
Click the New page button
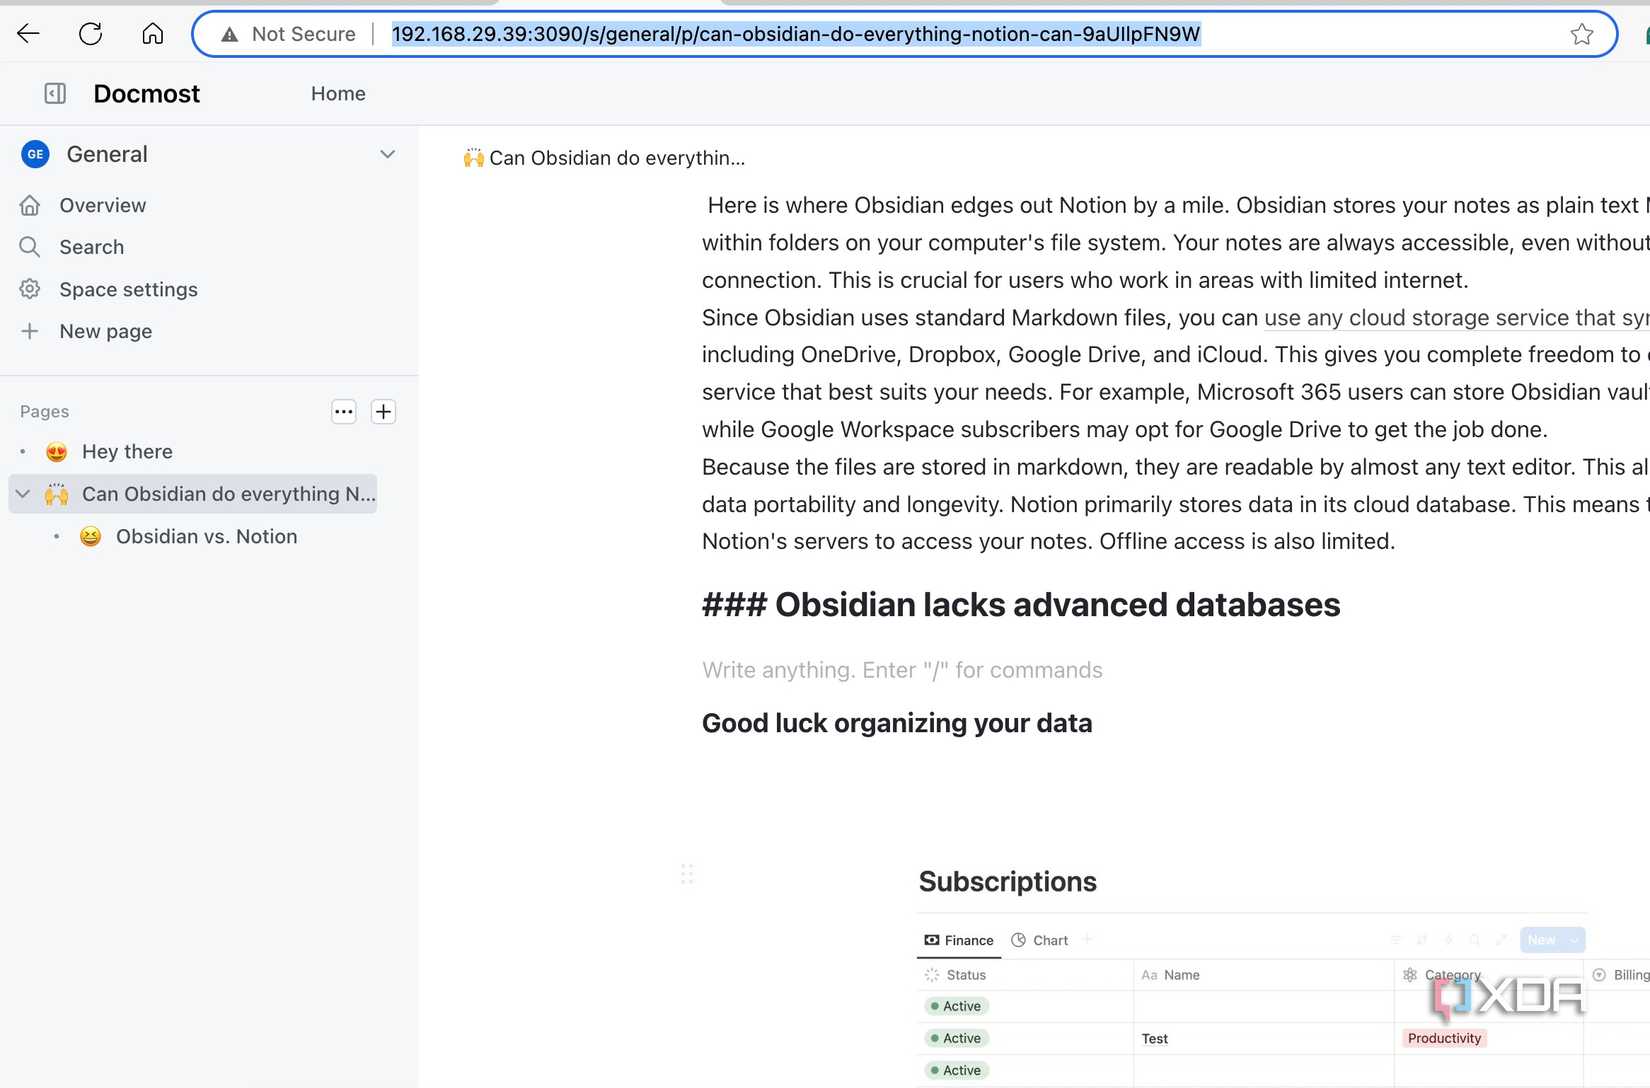click(105, 331)
